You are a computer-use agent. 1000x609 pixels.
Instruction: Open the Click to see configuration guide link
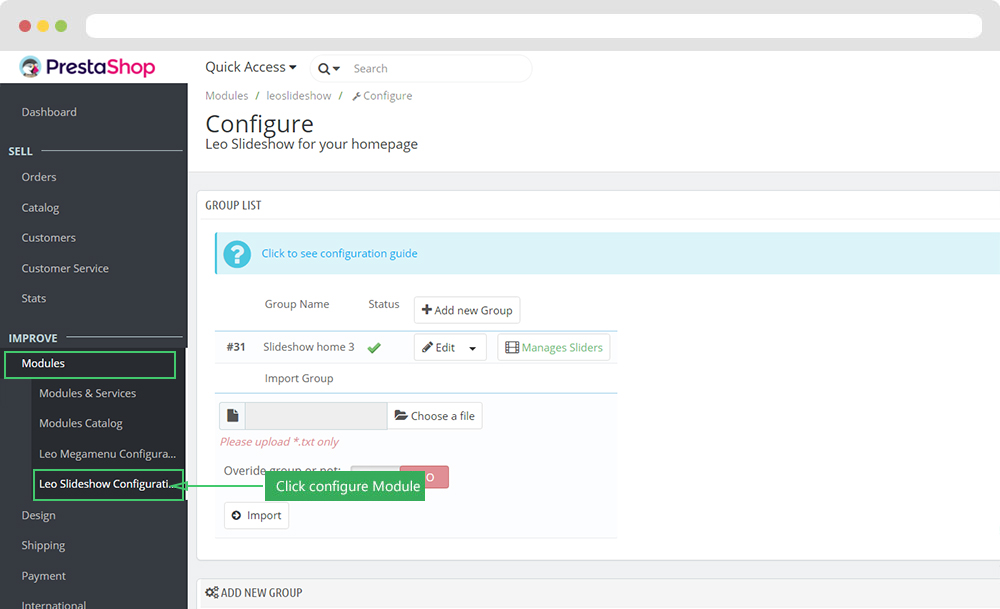click(339, 254)
